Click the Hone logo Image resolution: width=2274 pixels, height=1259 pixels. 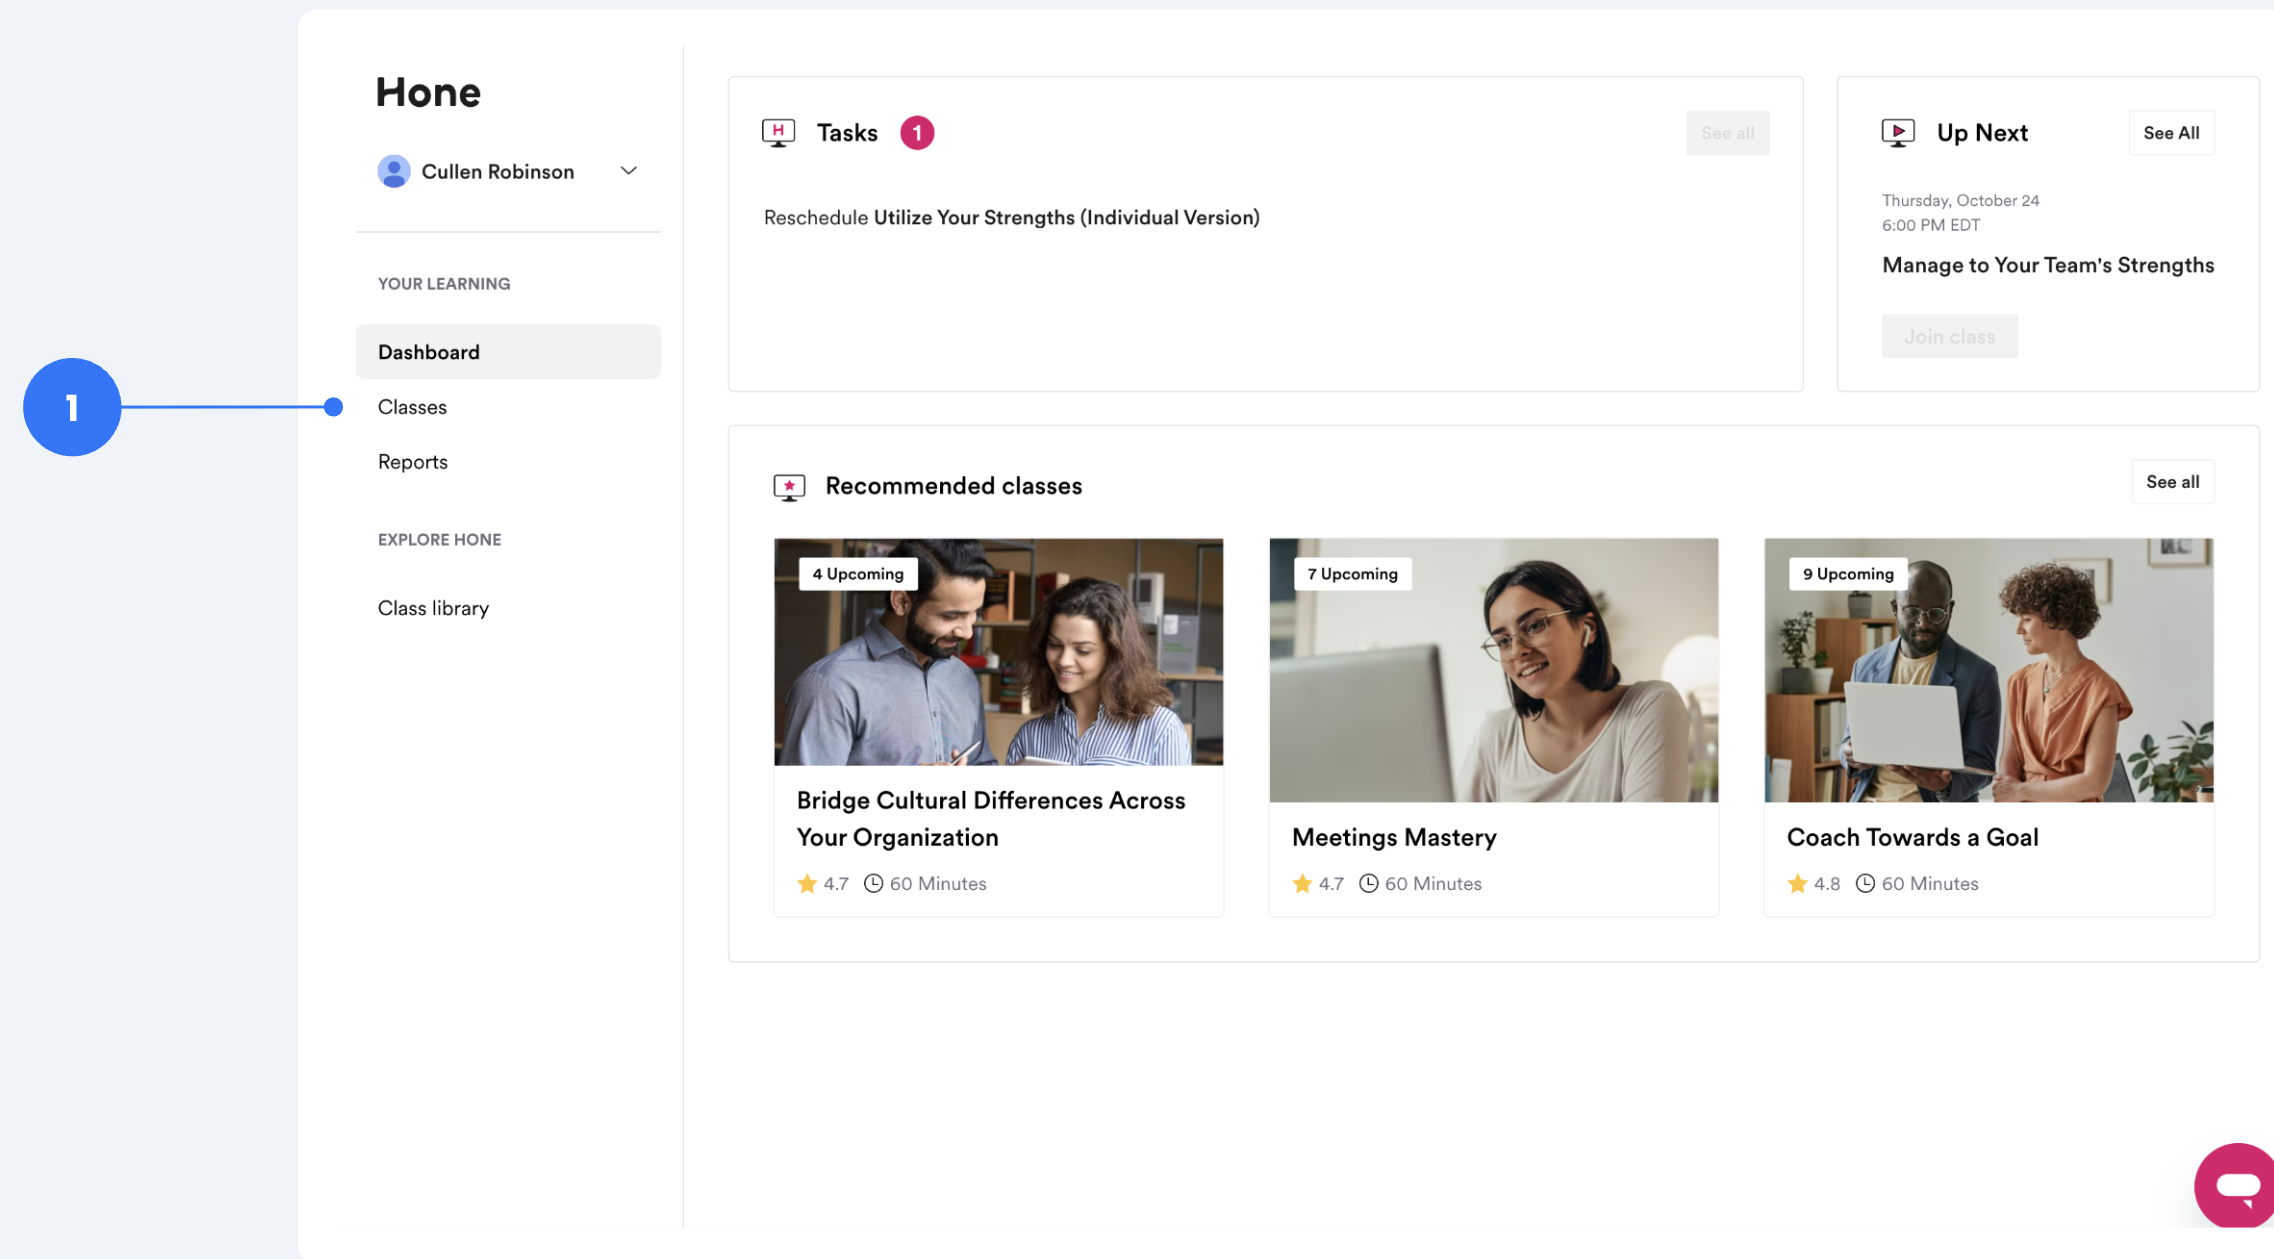428,92
